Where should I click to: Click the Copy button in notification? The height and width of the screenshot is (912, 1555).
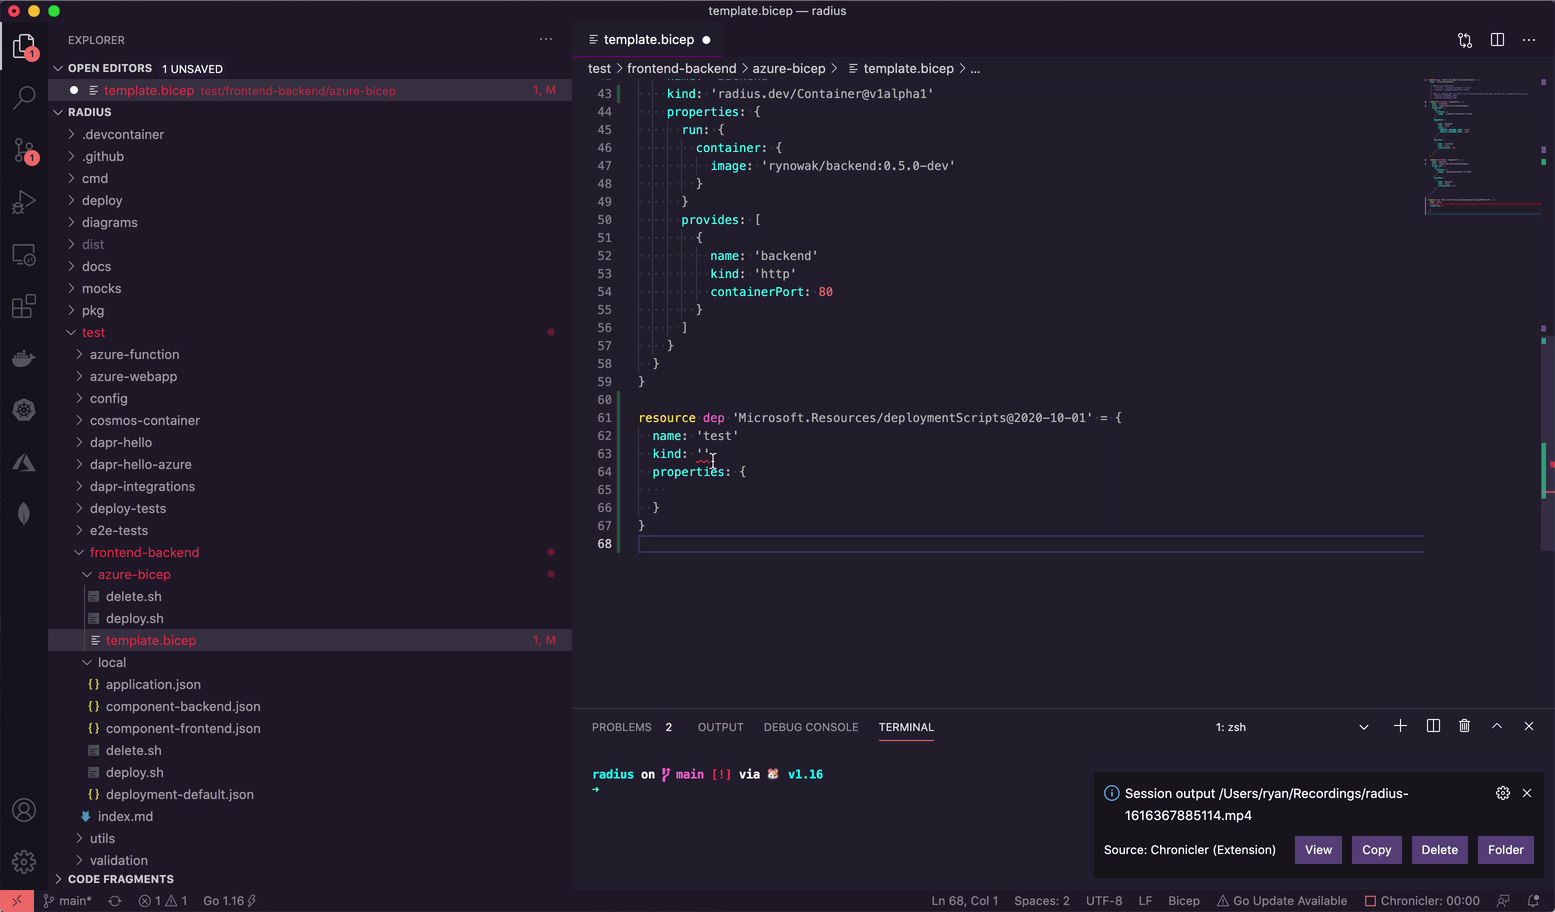point(1376,850)
